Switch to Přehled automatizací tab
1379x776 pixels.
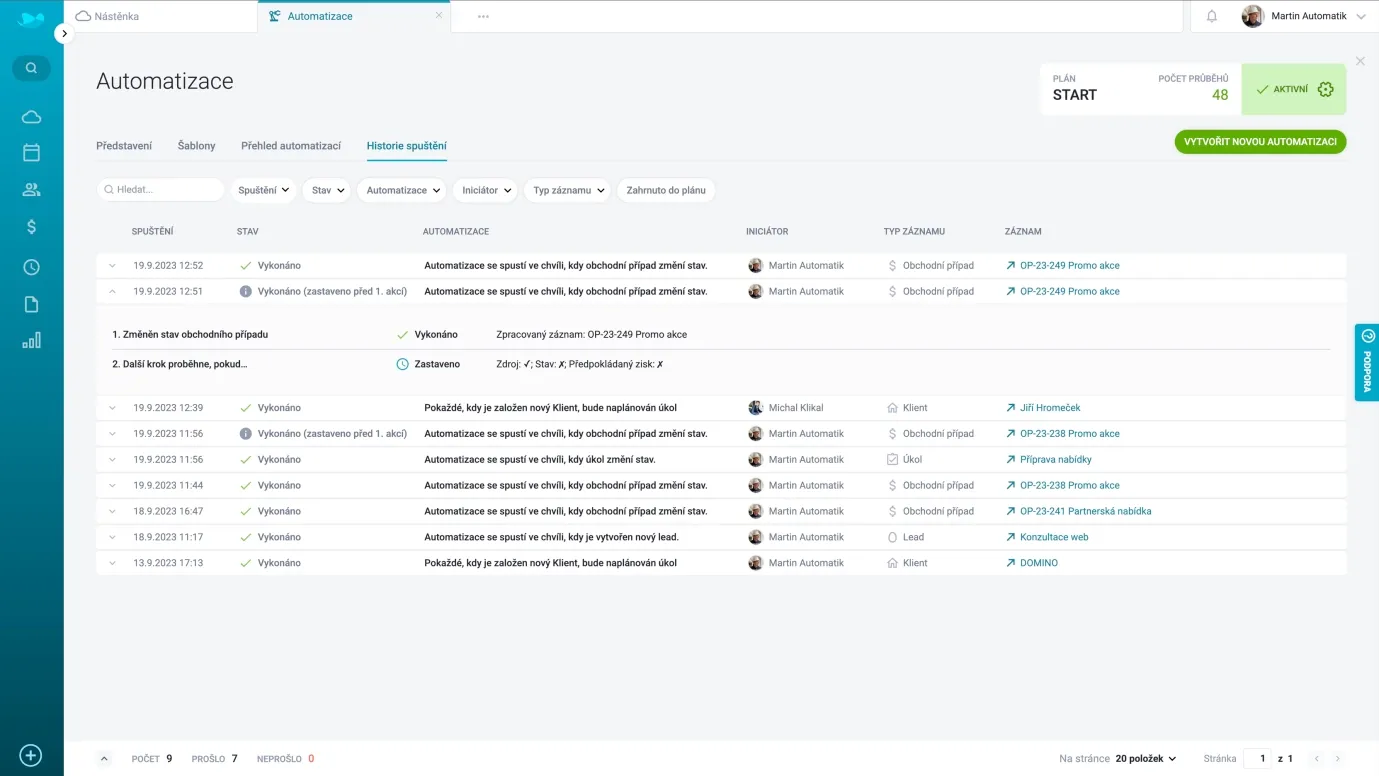pyautogui.click(x=291, y=146)
